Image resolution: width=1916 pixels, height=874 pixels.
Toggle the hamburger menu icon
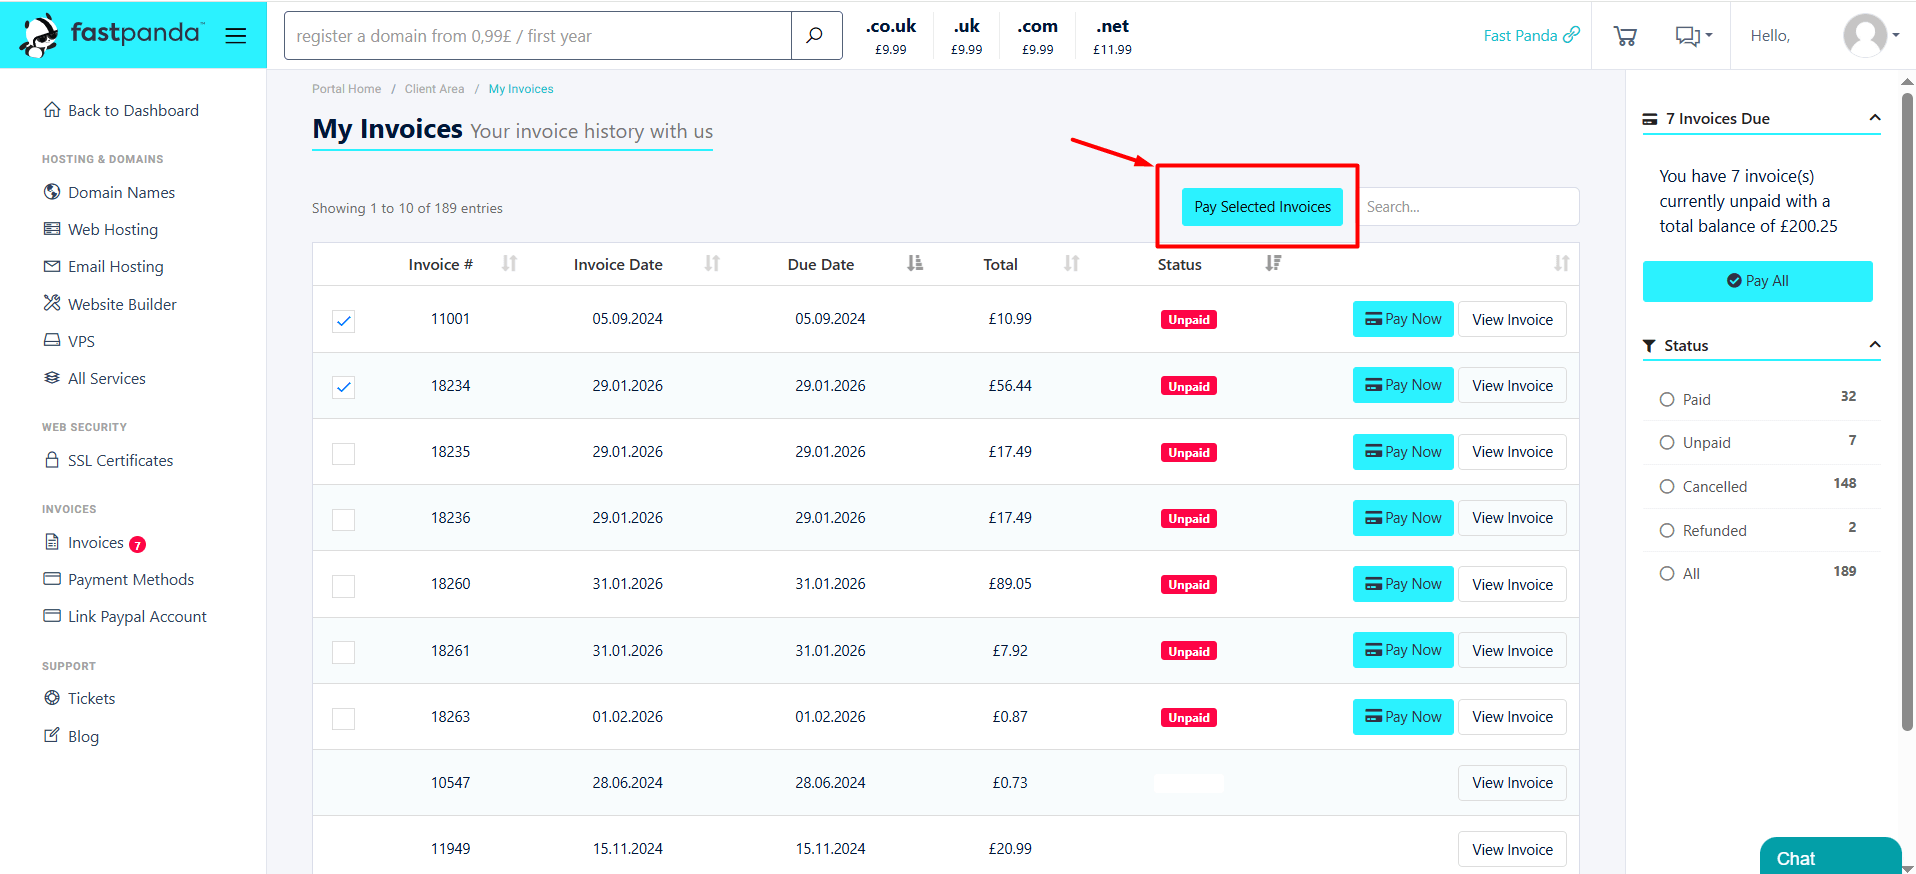236,36
